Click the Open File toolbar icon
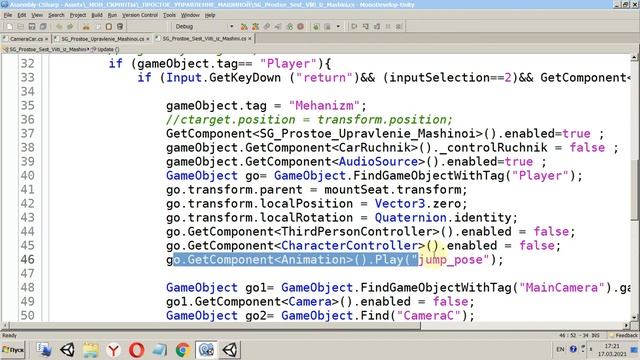The image size is (640, 360). pyautogui.click(x=20, y=27)
